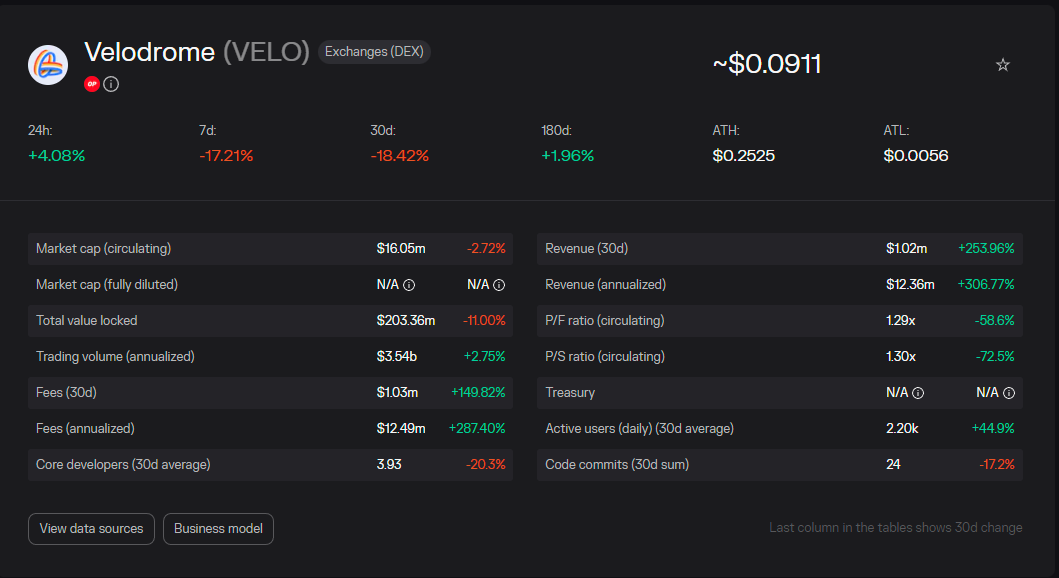Viewport: 1059px width, 578px height.
Task: Click the Velodrome (VELO) title
Action: [197, 52]
